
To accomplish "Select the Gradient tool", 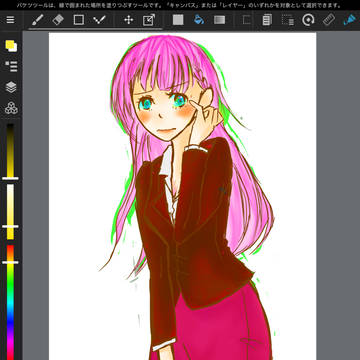I will point(219,20).
